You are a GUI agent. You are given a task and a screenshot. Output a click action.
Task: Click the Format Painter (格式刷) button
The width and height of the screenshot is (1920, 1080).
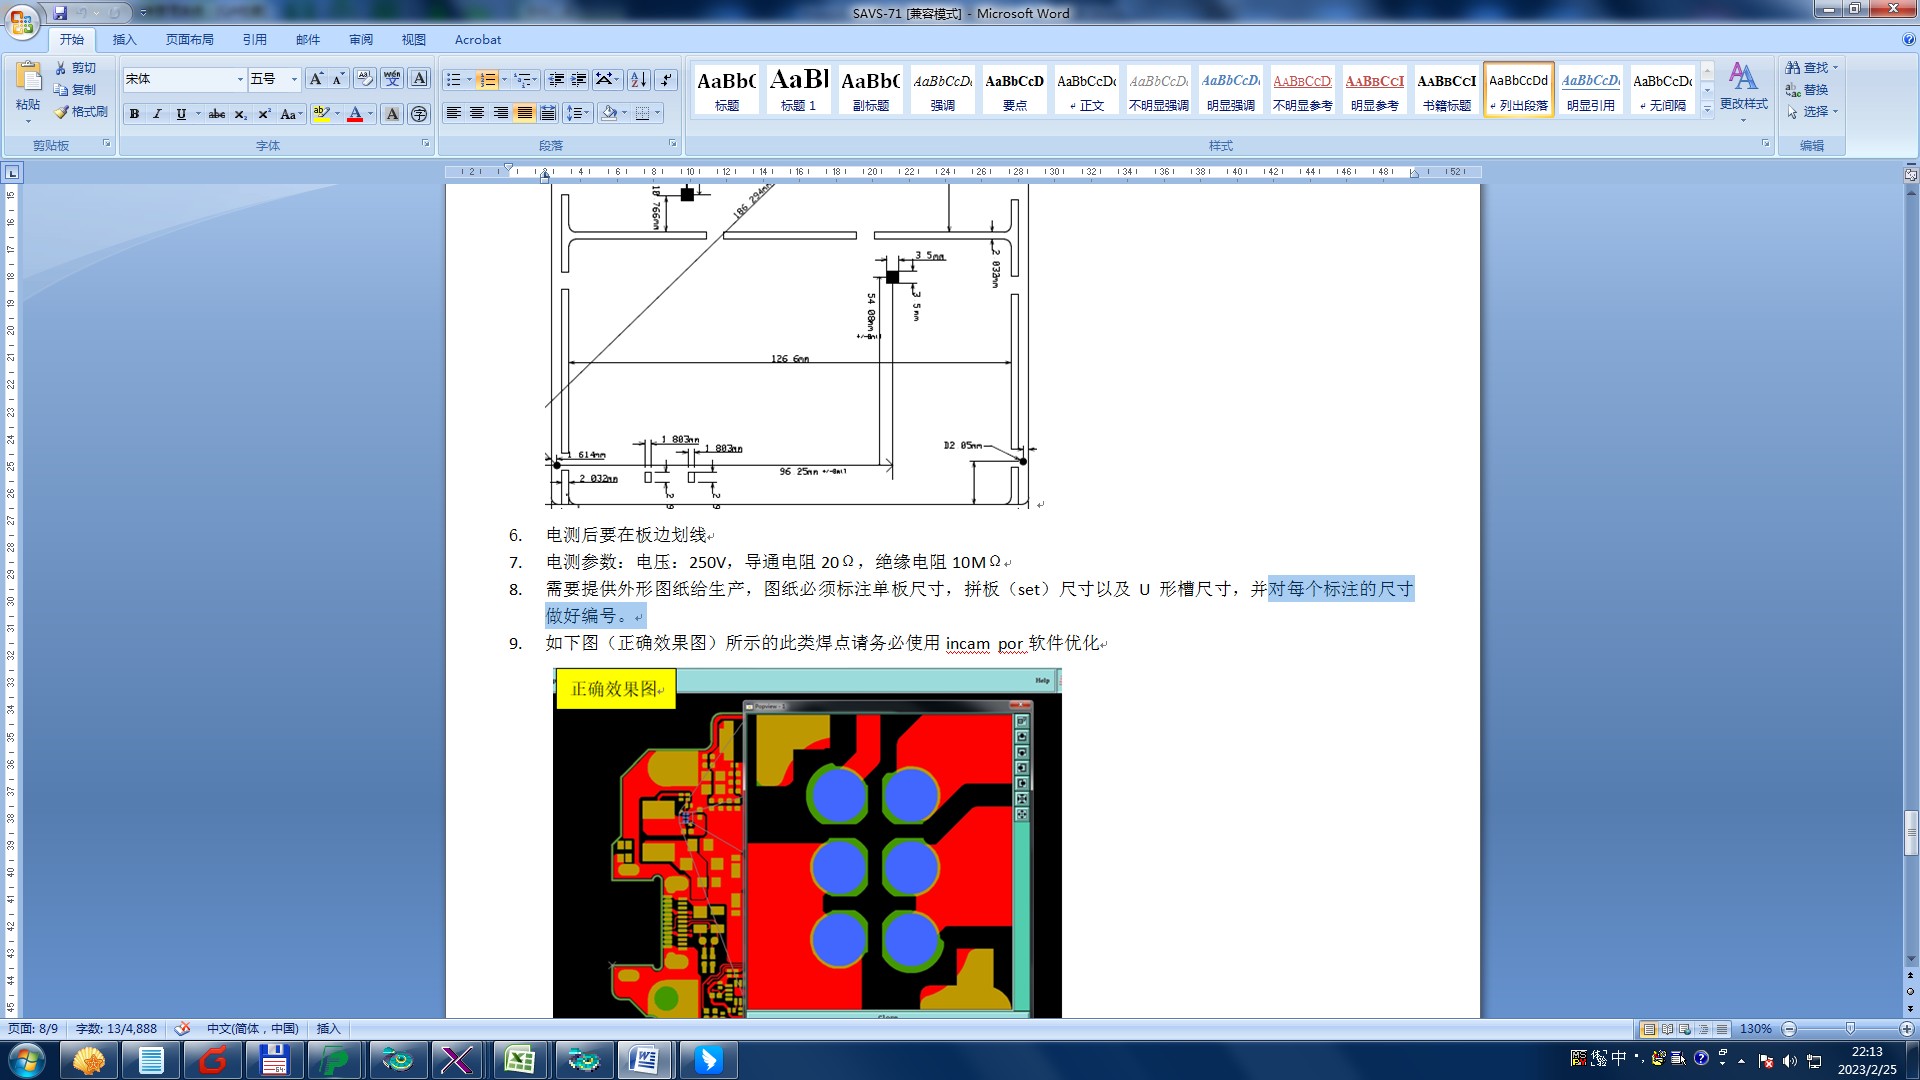[81, 112]
